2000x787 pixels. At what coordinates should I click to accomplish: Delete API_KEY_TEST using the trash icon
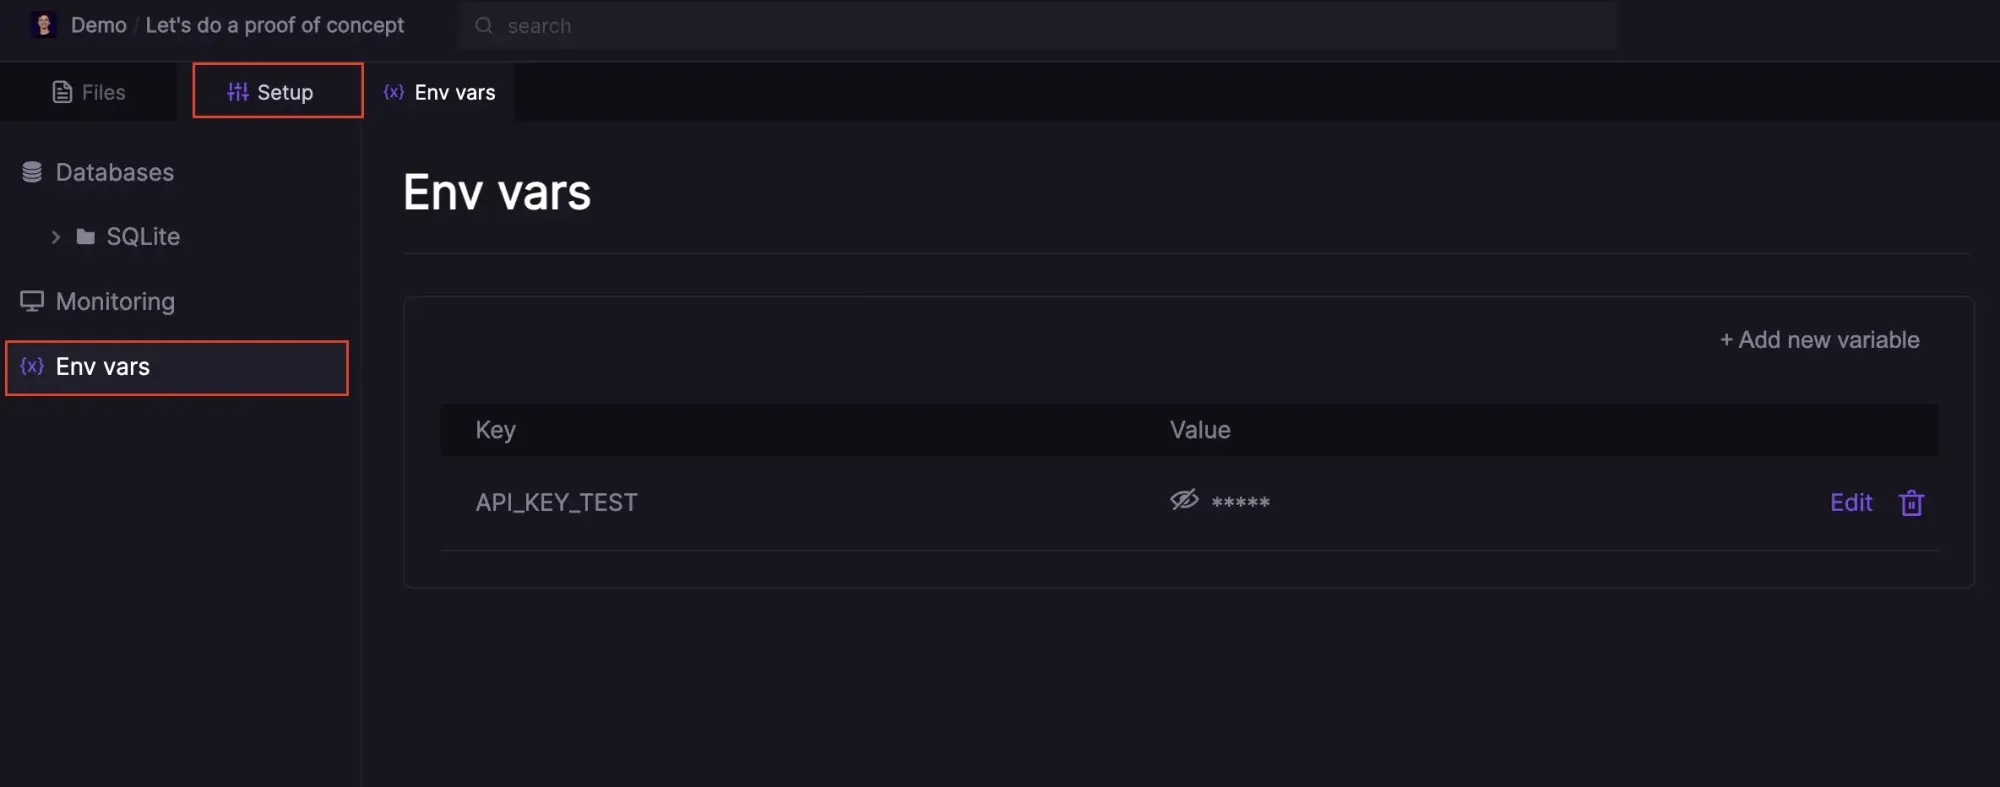pyautogui.click(x=1911, y=503)
